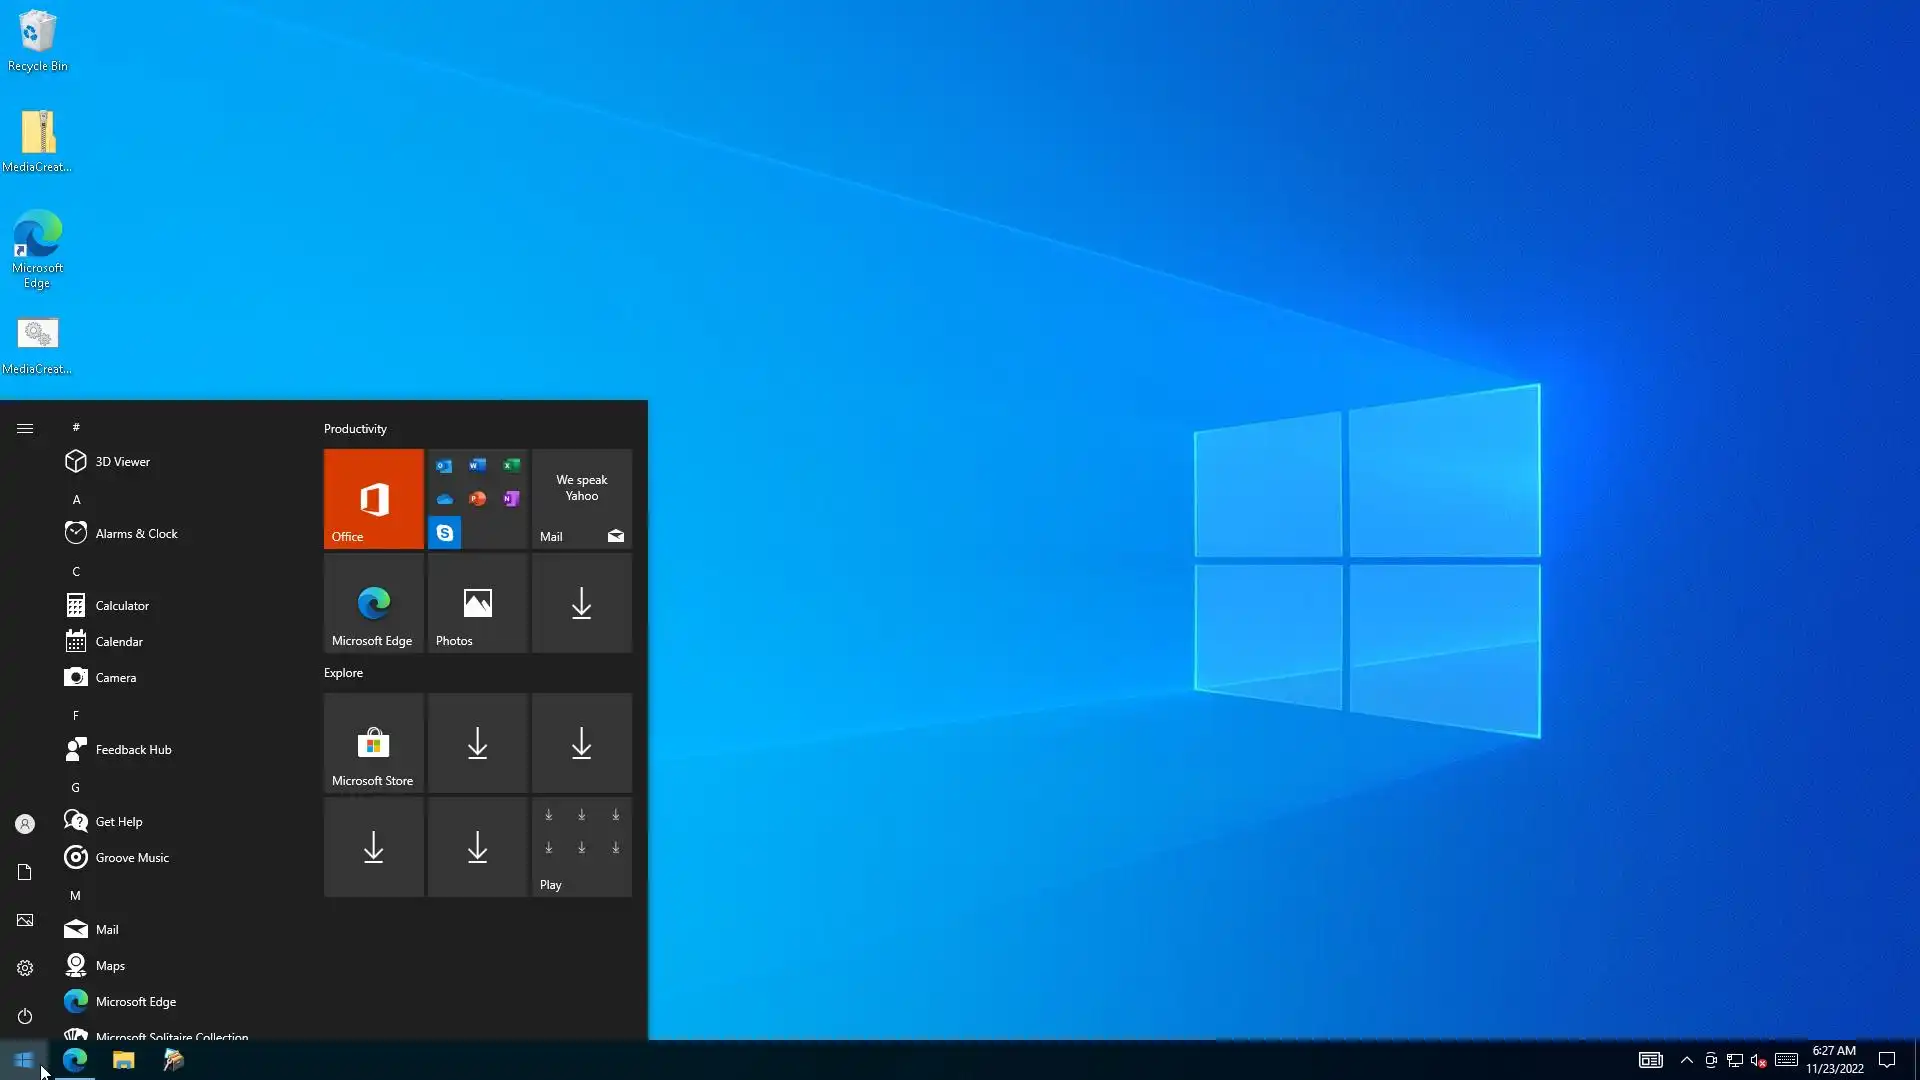Show hidden system tray icons

click(x=1686, y=1060)
